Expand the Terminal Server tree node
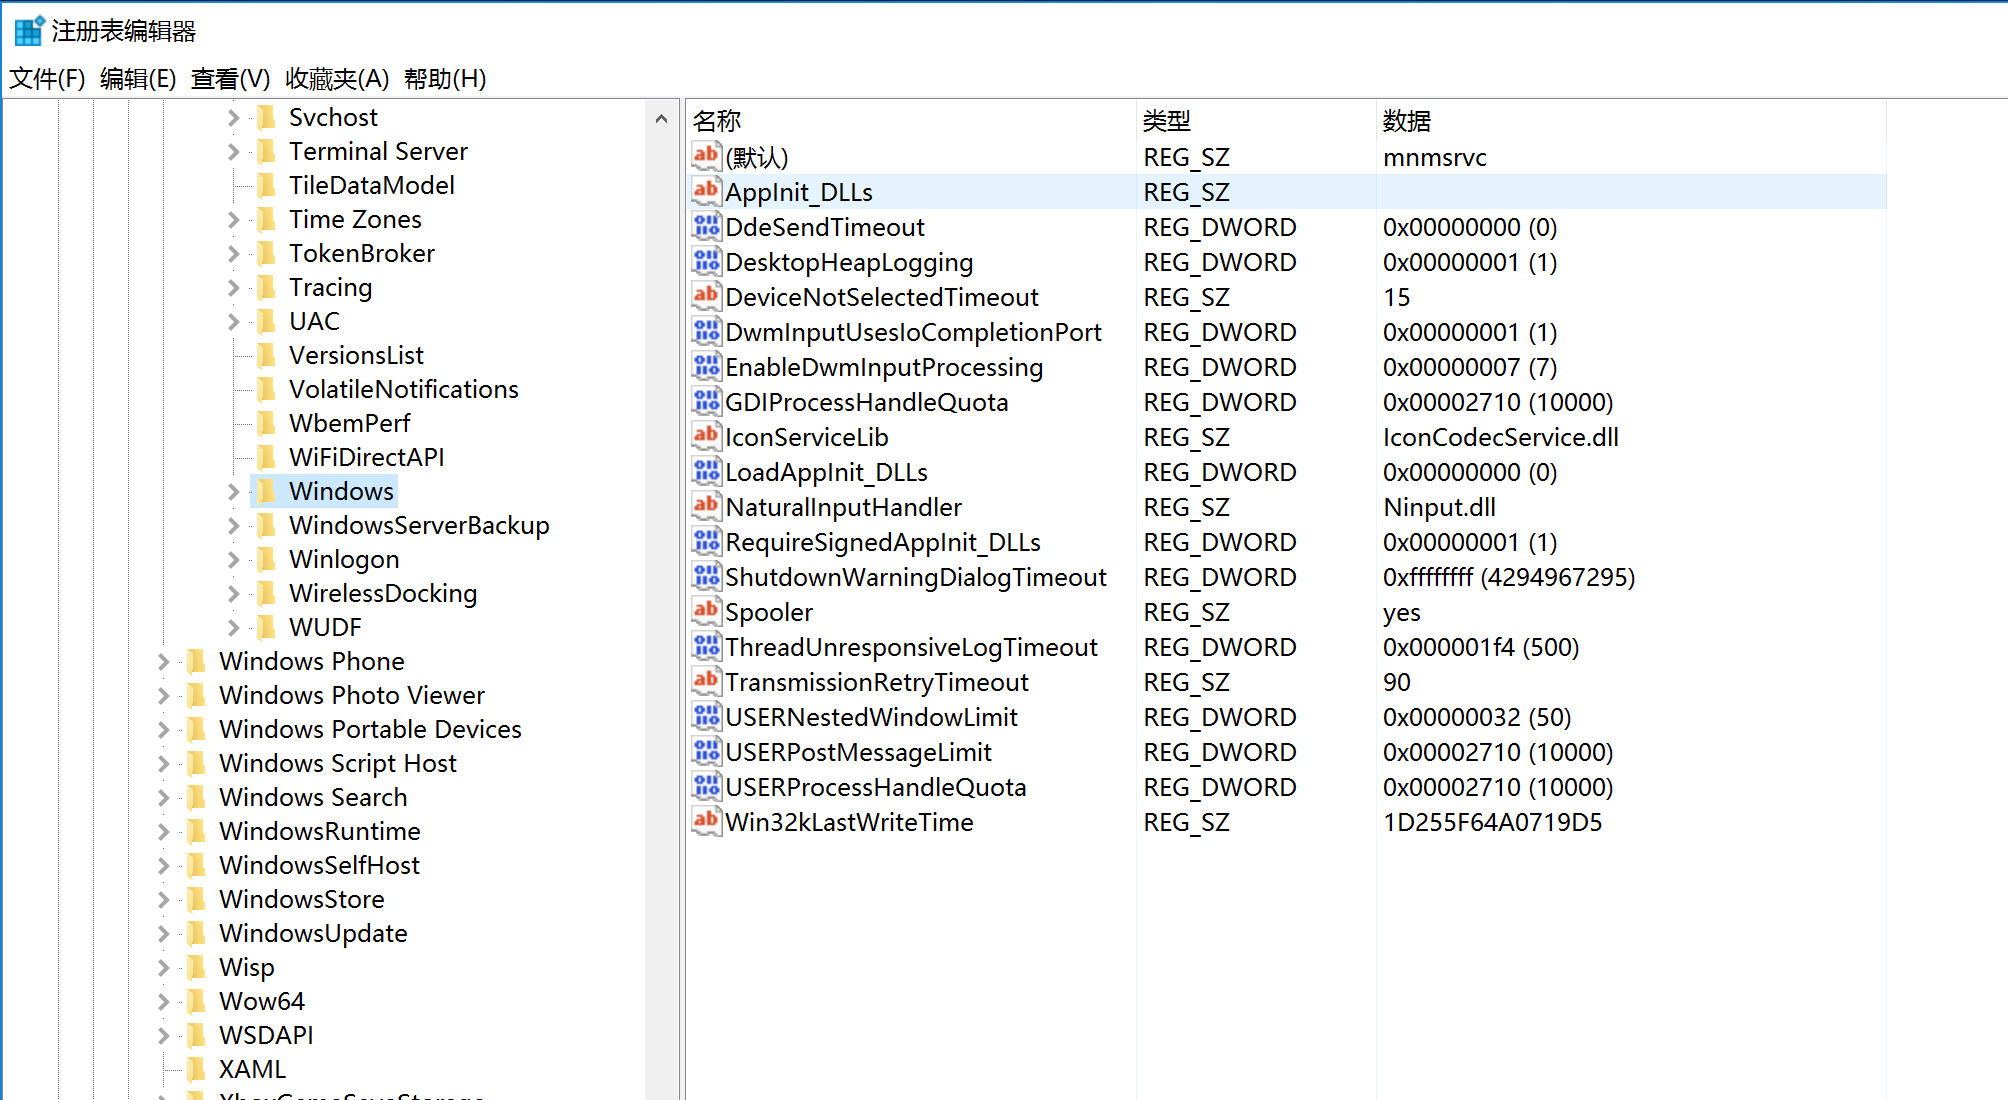The height and width of the screenshot is (1100, 2008). tap(233, 151)
